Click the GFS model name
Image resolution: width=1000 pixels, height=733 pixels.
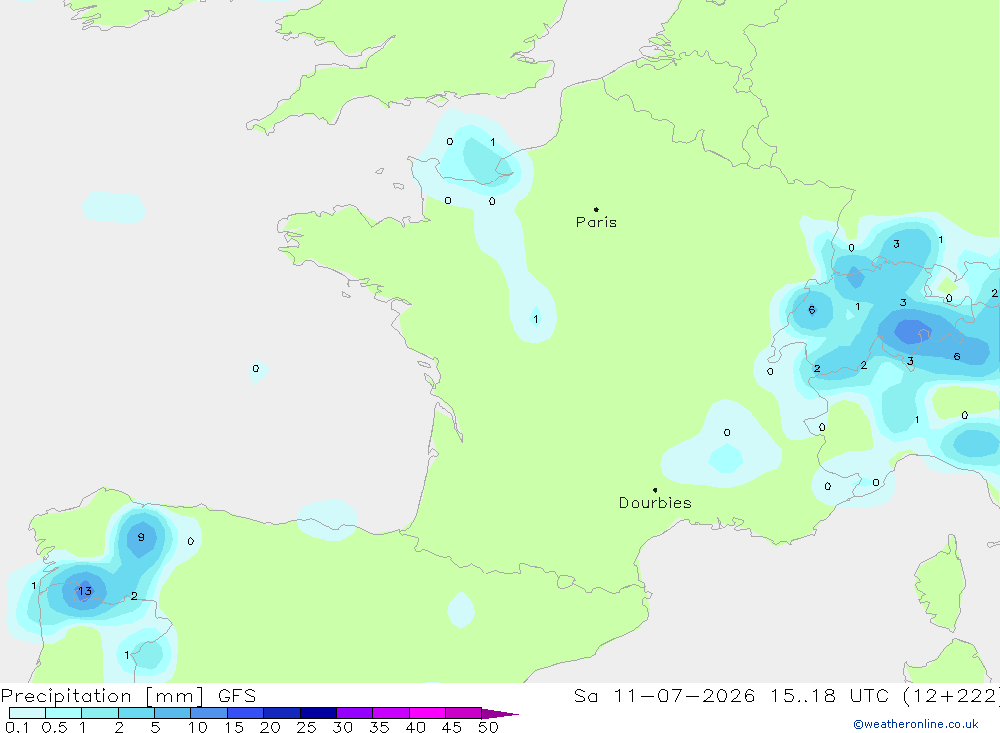237,696
